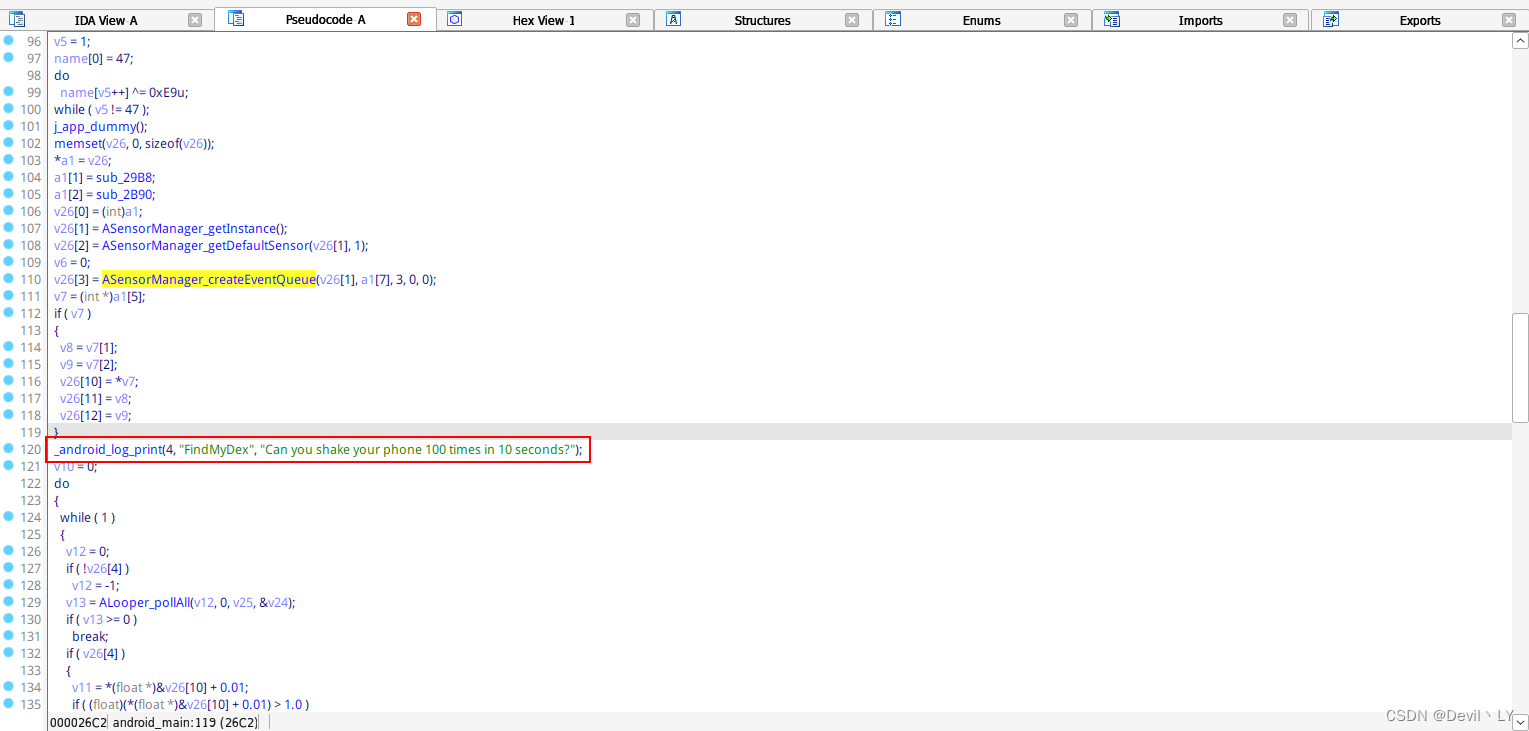Click the Pseudocode A tab icon

(236, 19)
